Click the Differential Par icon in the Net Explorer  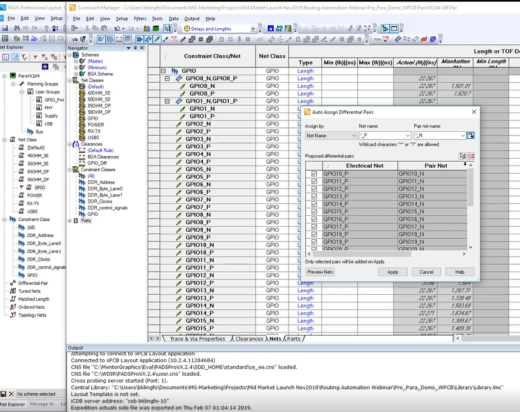point(13,283)
